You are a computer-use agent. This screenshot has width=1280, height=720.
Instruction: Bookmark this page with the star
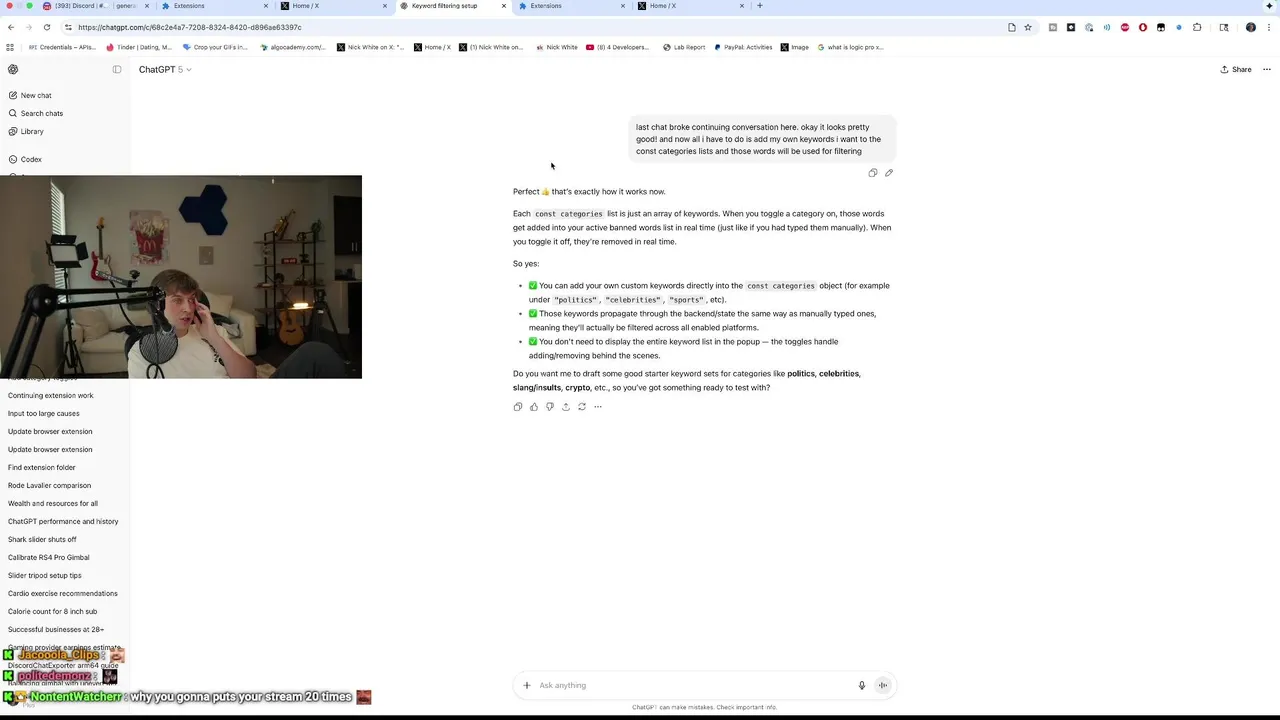click(x=1027, y=27)
